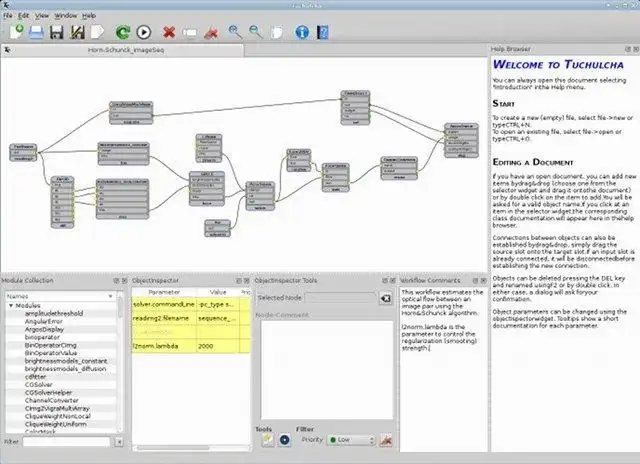Click the solver.commandline parameter row
Screen dimensions: 640x464
[191, 304]
